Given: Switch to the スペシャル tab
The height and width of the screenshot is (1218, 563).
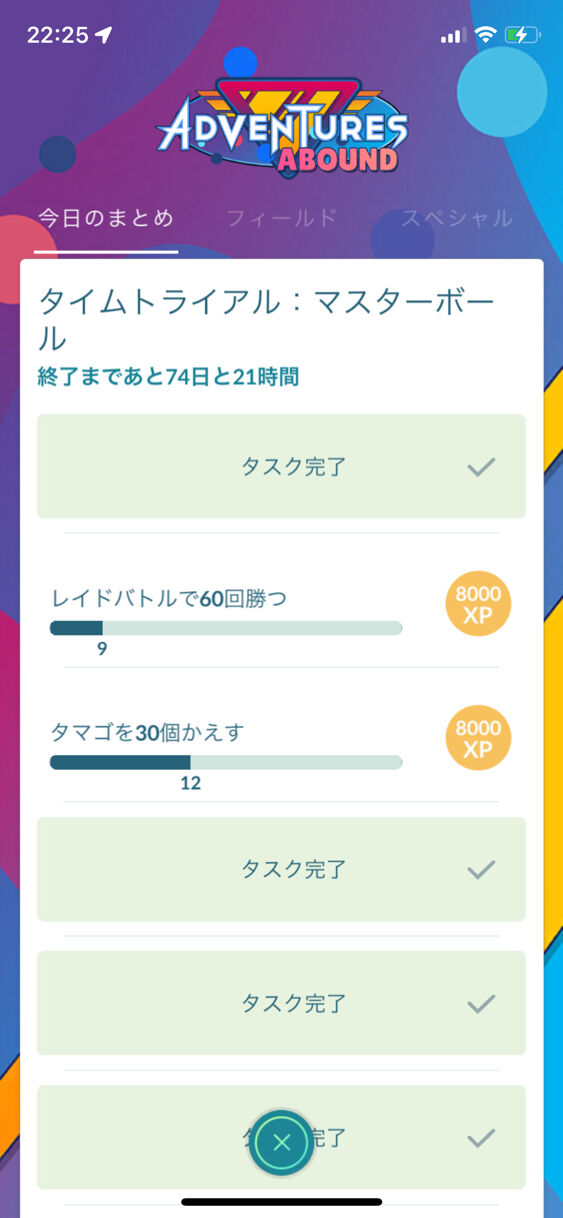Looking at the screenshot, I should 457,218.
